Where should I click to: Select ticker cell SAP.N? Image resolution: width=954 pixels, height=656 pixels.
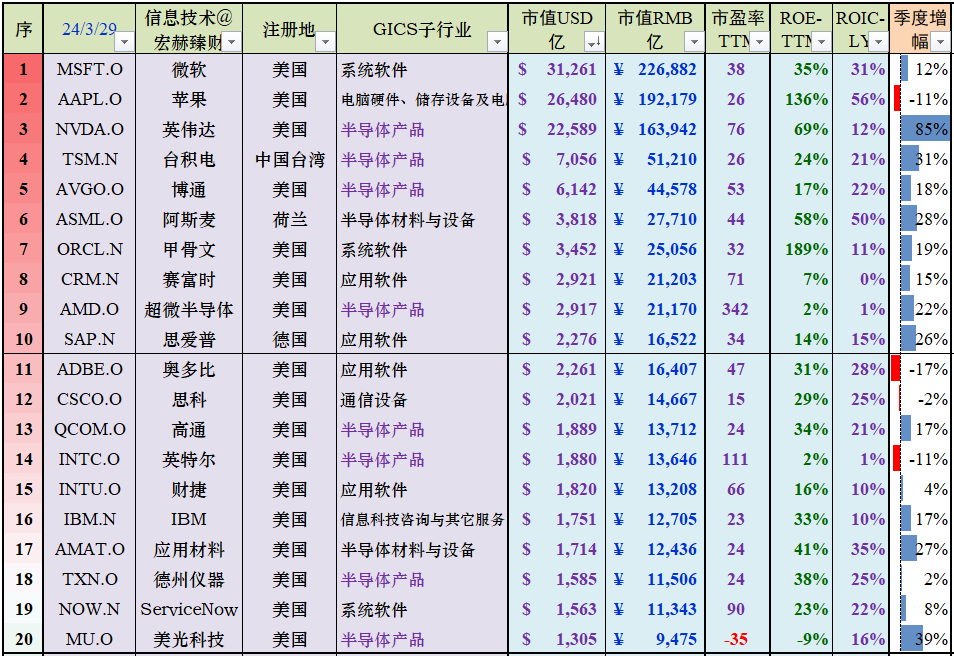pos(89,339)
